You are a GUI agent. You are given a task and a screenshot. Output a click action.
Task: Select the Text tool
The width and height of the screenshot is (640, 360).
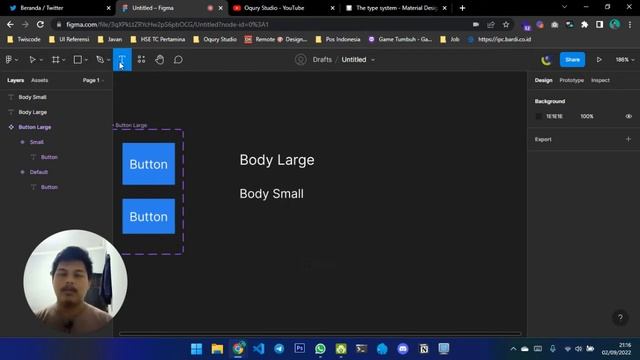[x=122, y=60]
